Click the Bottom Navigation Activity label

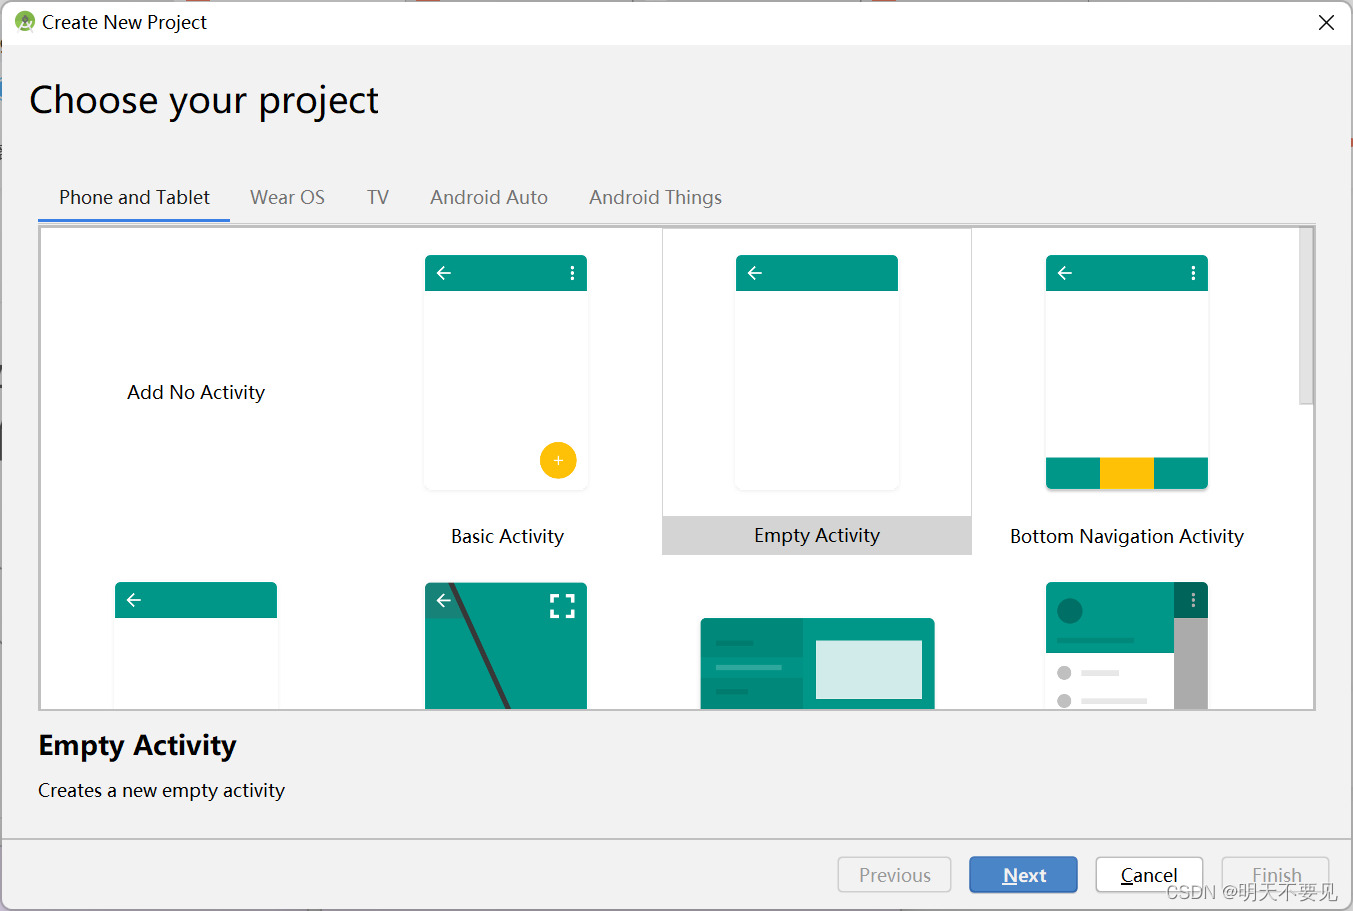(1127, 536)
